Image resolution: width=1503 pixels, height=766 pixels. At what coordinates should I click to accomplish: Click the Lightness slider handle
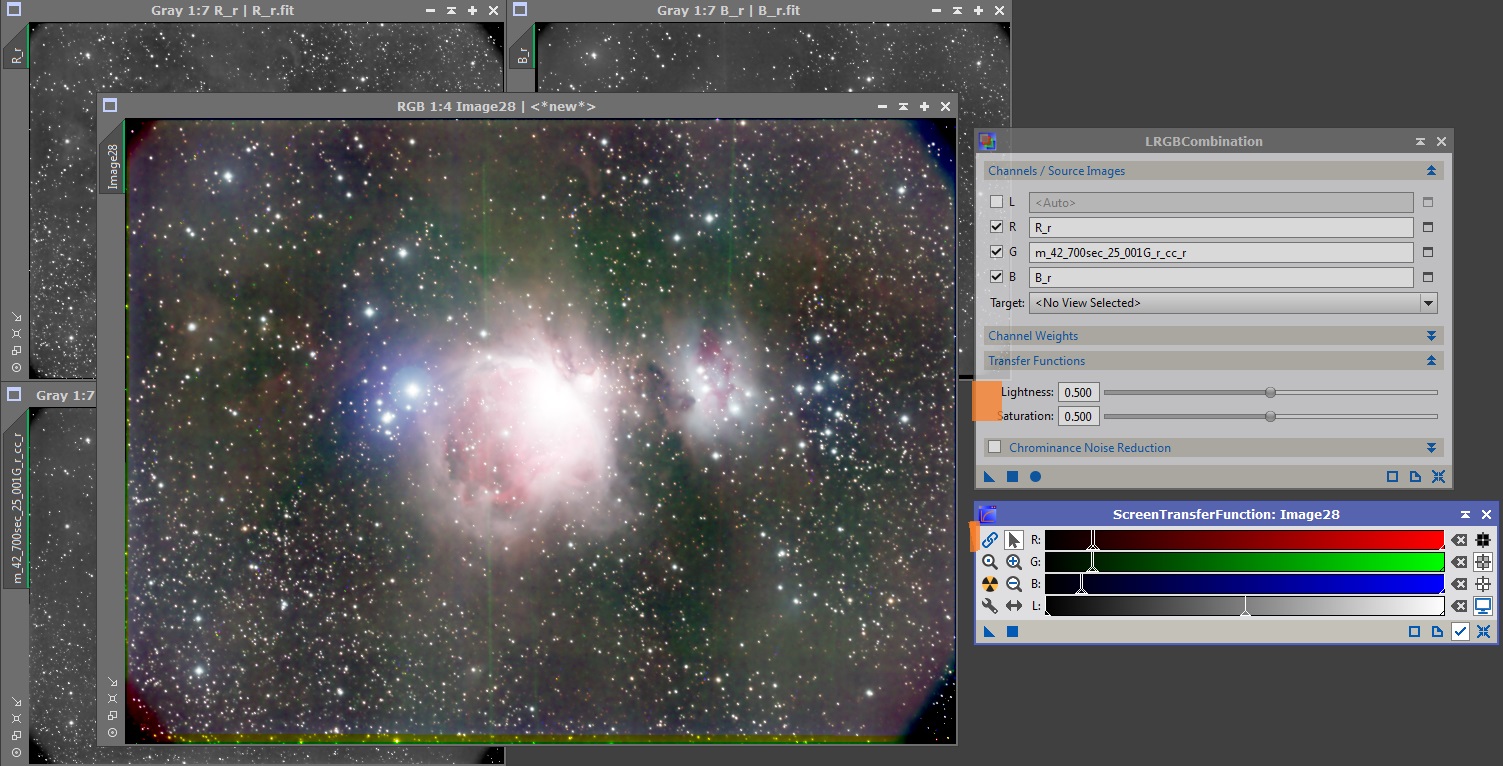(x=1270, y=392)
